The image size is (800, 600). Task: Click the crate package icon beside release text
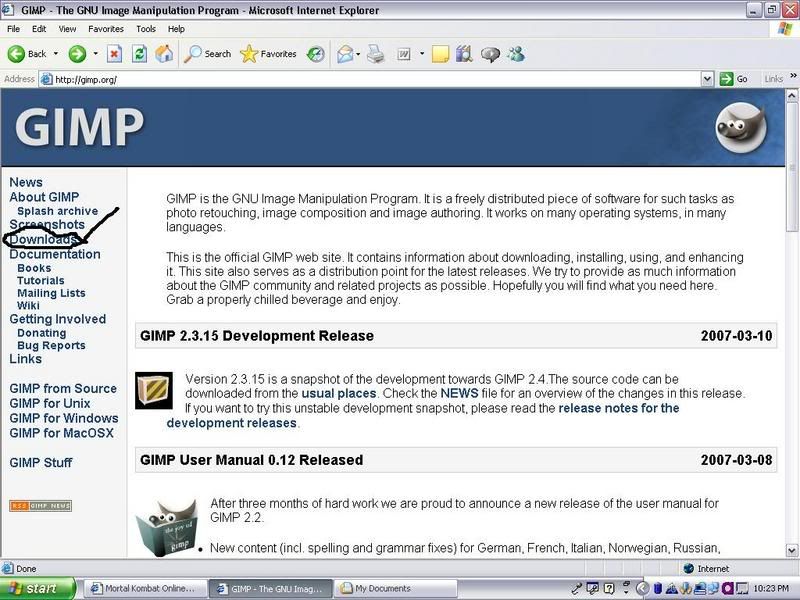154,390
